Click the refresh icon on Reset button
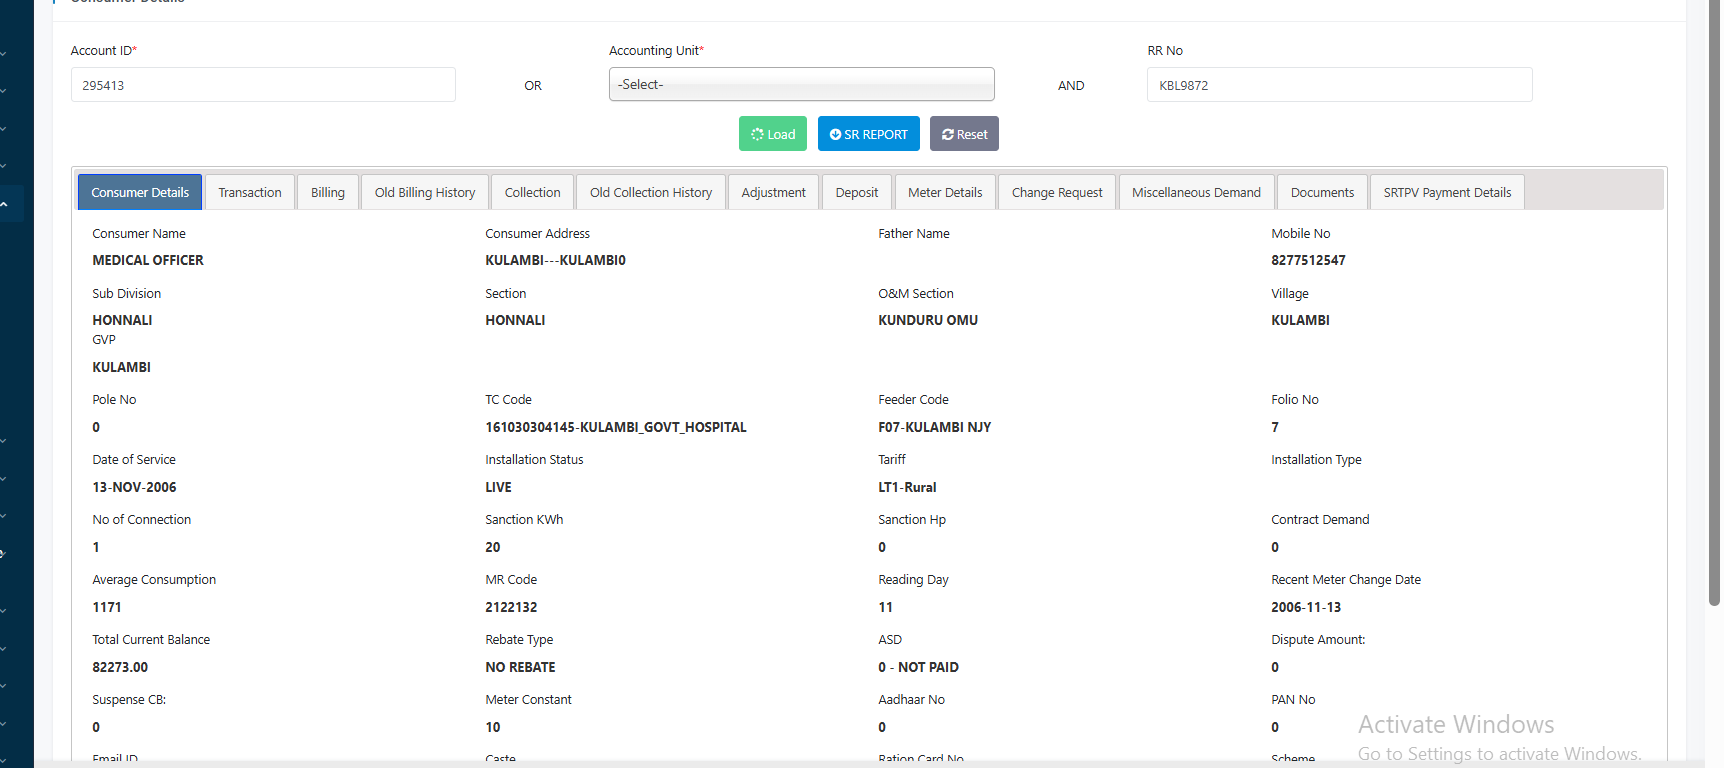Screen dimensions: 1724x768 pyautogui.click(x=947, y=135)
